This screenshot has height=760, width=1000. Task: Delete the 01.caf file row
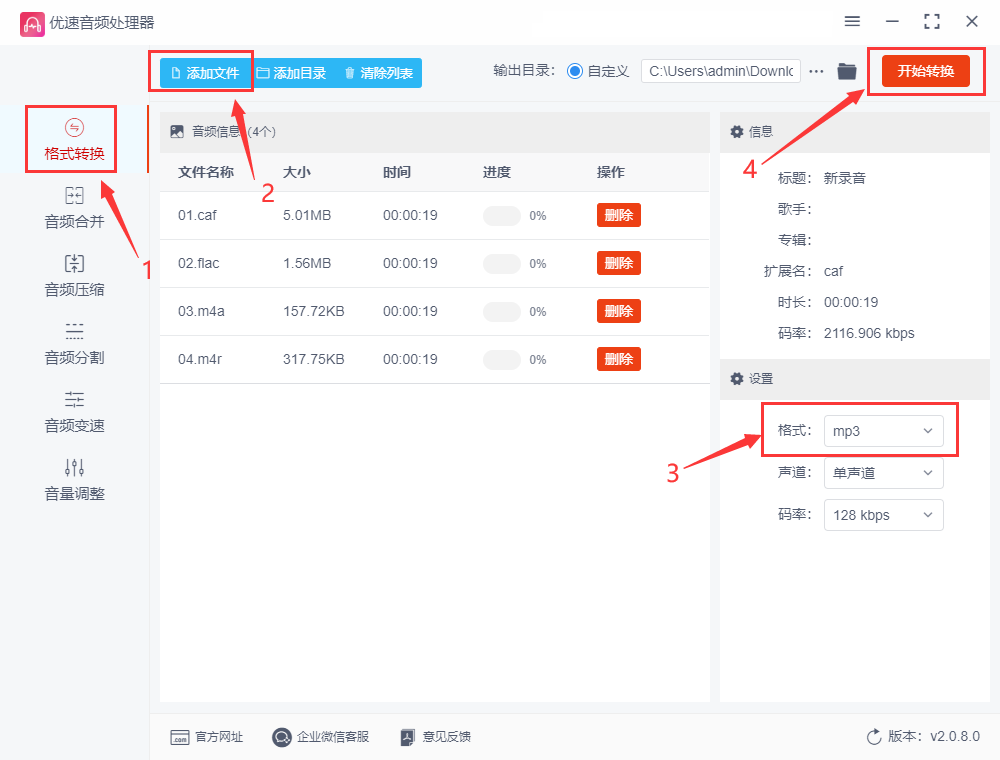[619, 215]
